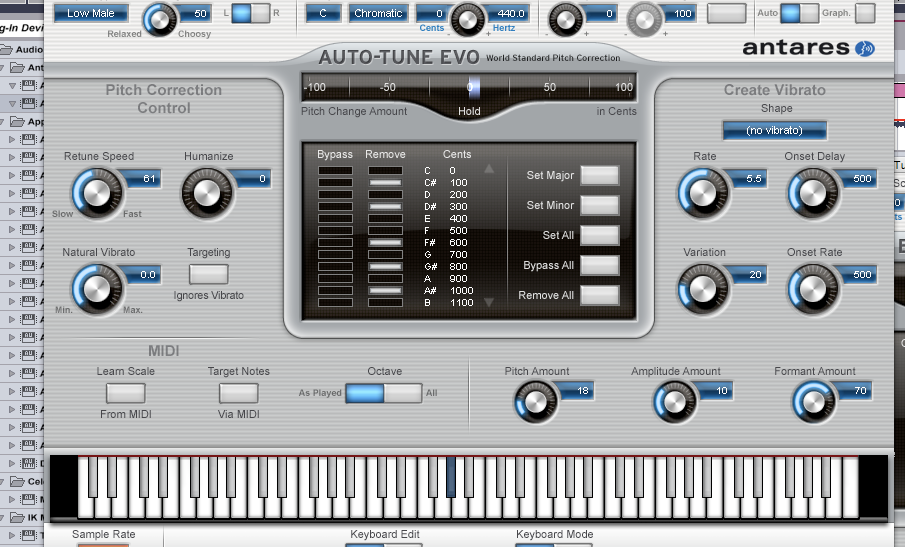Click the Remove All button
The width and height of the screenshot is (905, 547).
[x=600, y=295]
